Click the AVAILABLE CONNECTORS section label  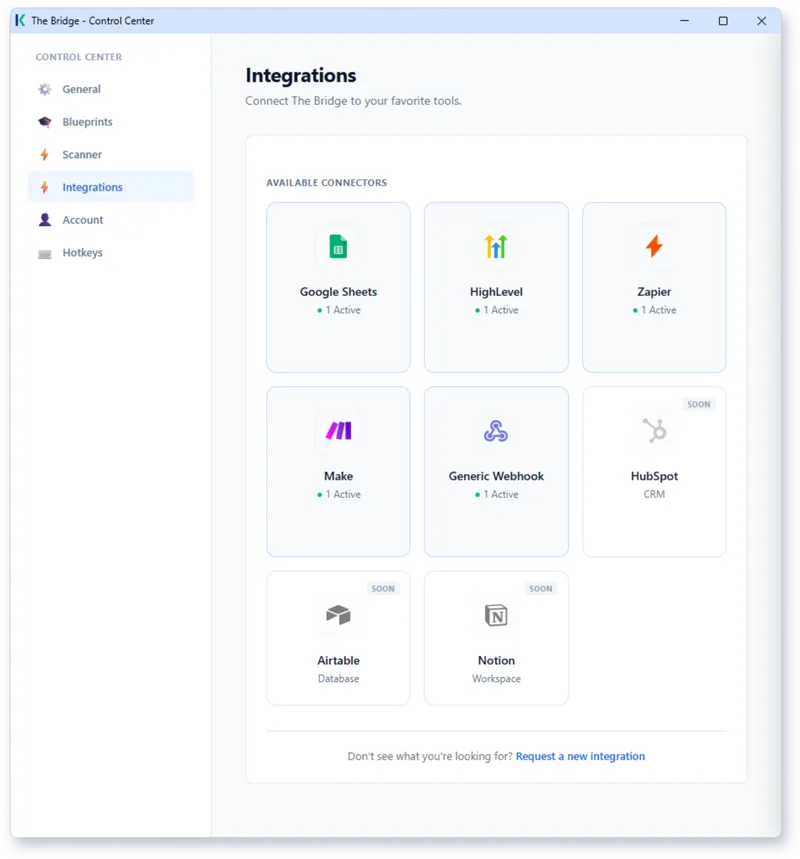point(327,182)
